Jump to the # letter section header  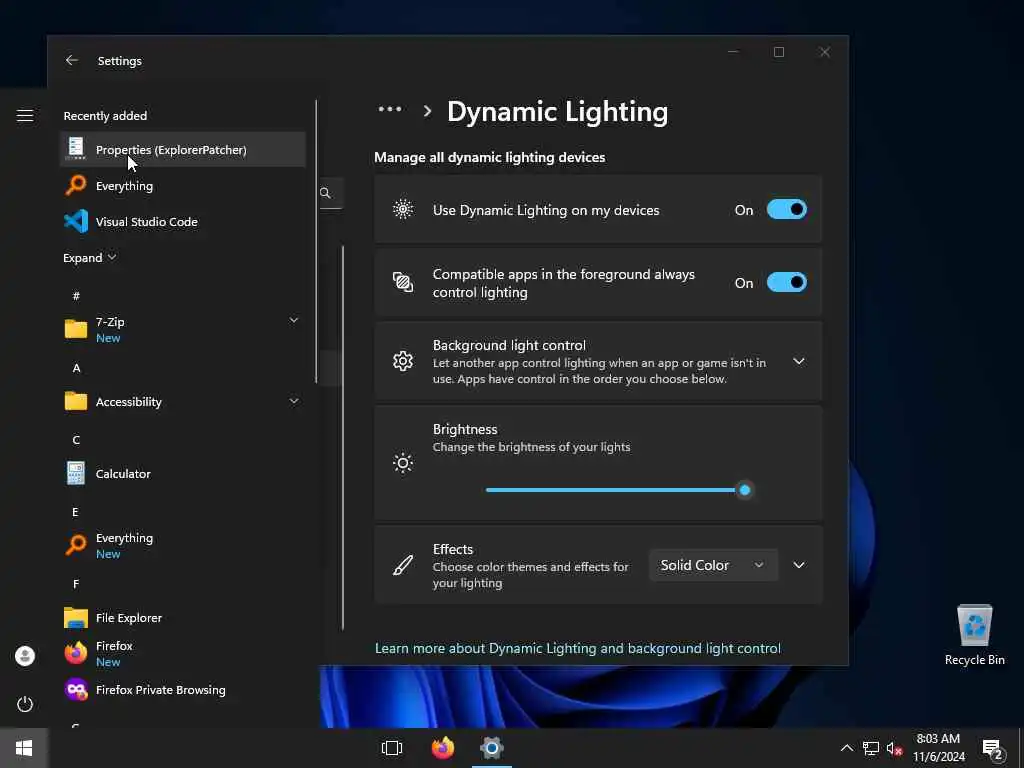[76, 296]
